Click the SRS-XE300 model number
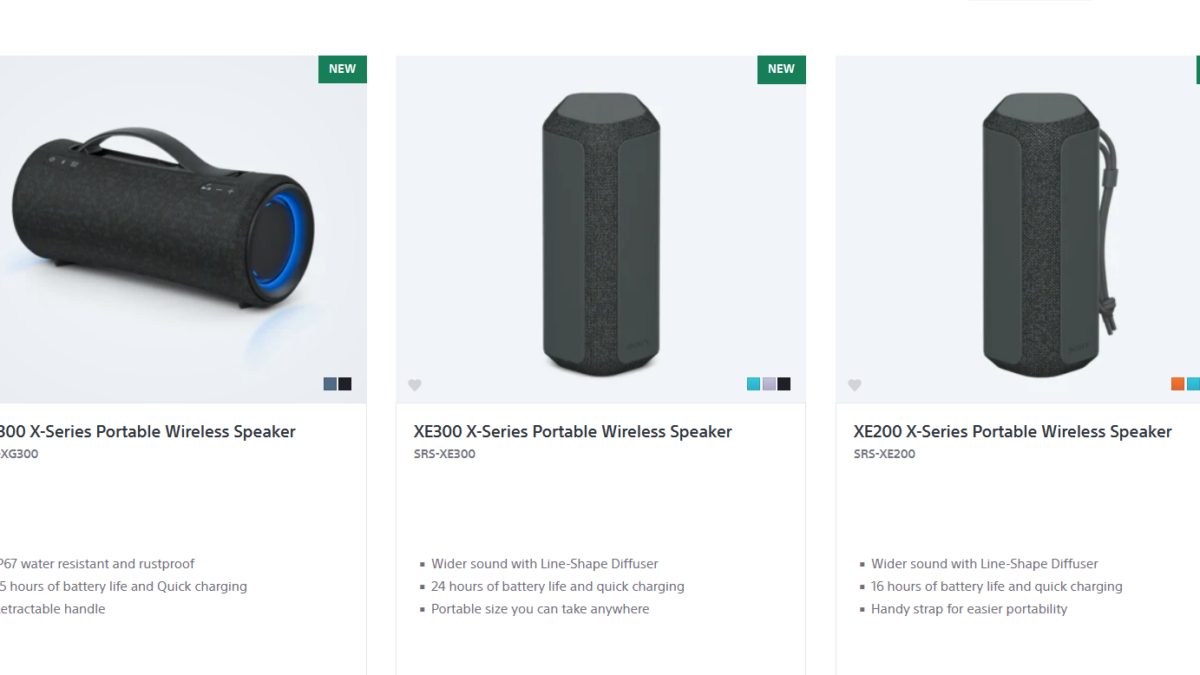Screen dimensions: 1200x675 click(x=444, y=454)
